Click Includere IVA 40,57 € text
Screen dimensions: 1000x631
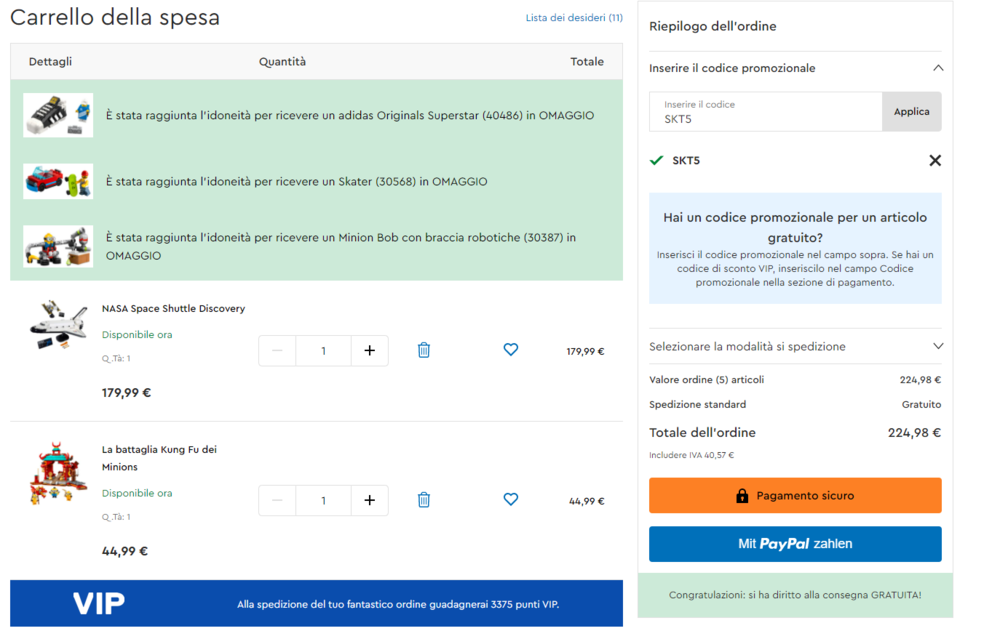(691, 456)
